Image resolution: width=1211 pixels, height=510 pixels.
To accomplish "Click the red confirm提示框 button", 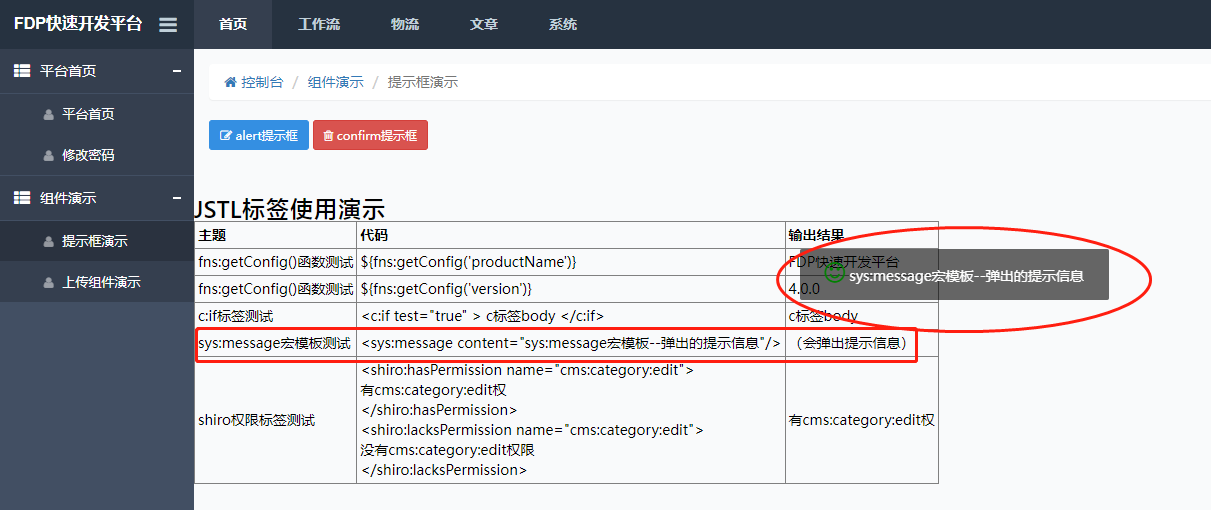I will point(370,135).
